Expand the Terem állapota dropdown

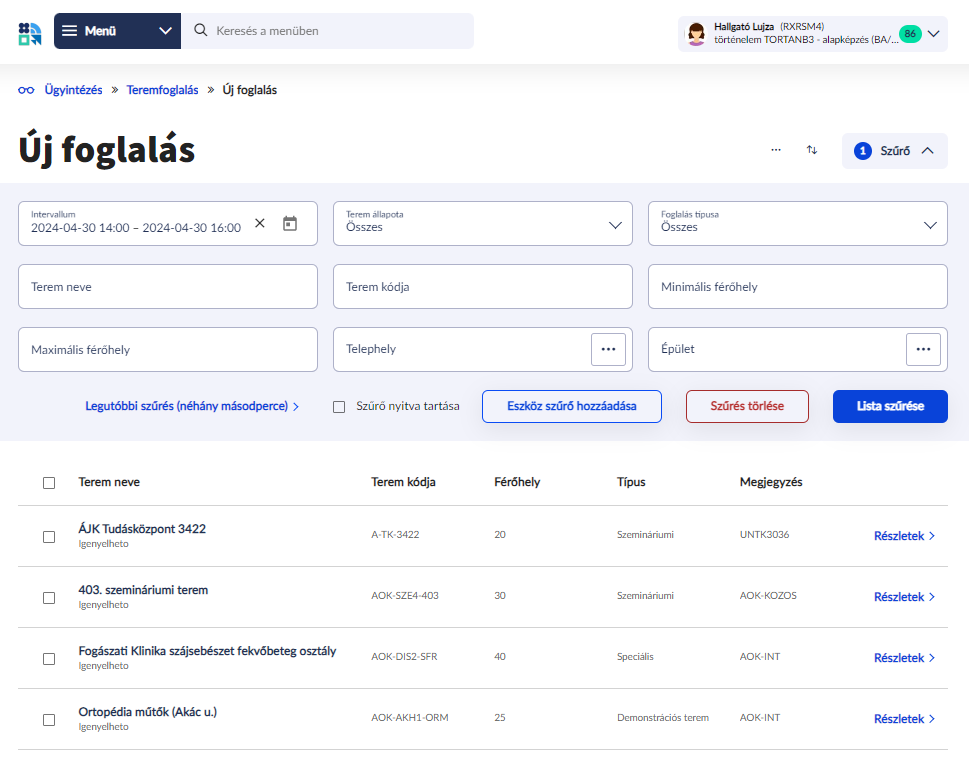click(483, 224)
